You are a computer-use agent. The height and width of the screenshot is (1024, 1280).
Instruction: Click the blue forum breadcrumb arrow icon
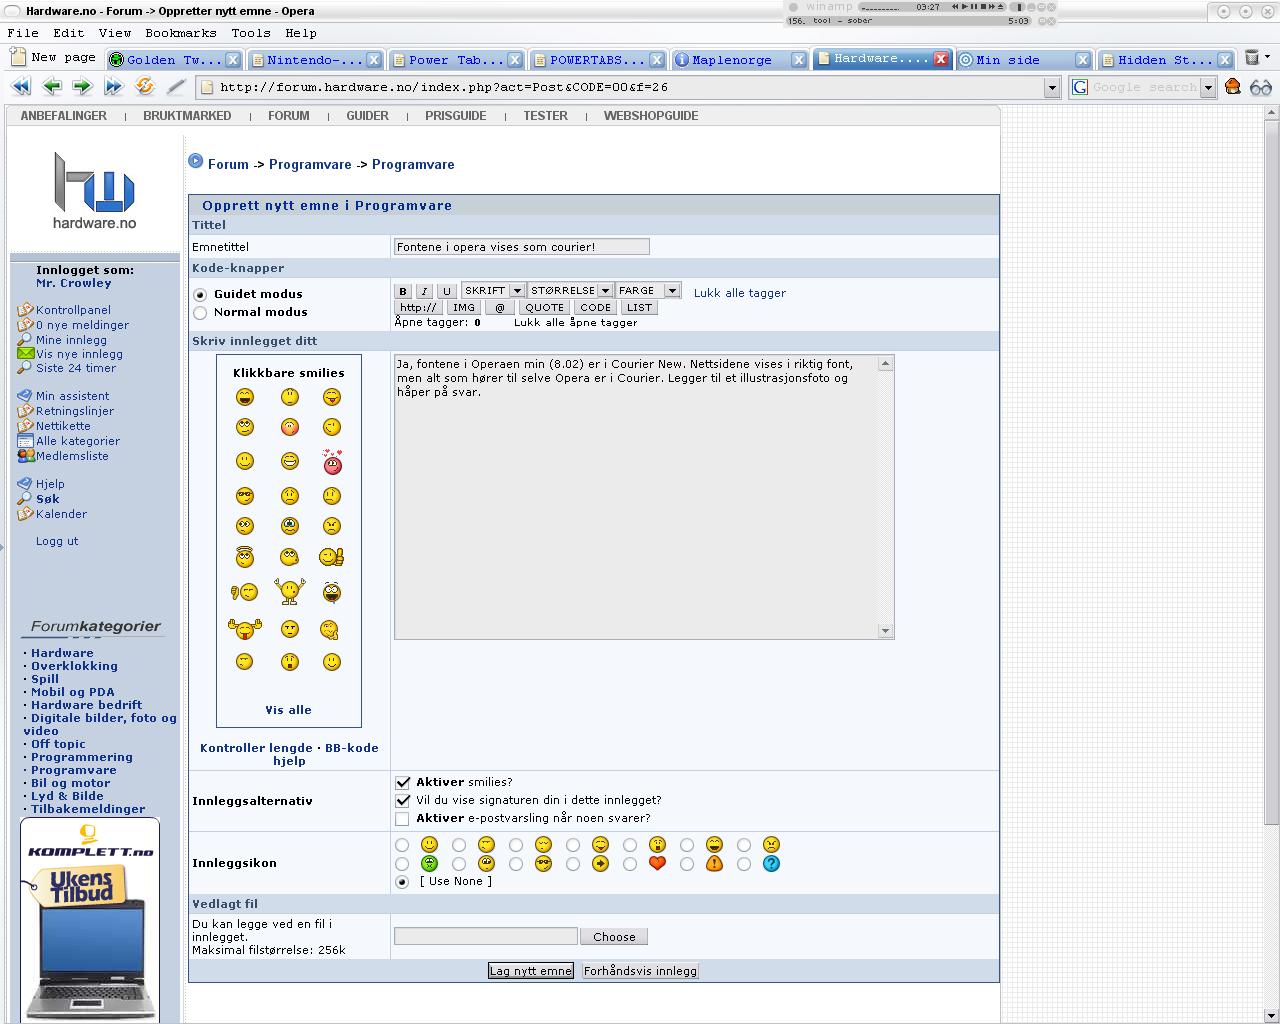point(196,161)
